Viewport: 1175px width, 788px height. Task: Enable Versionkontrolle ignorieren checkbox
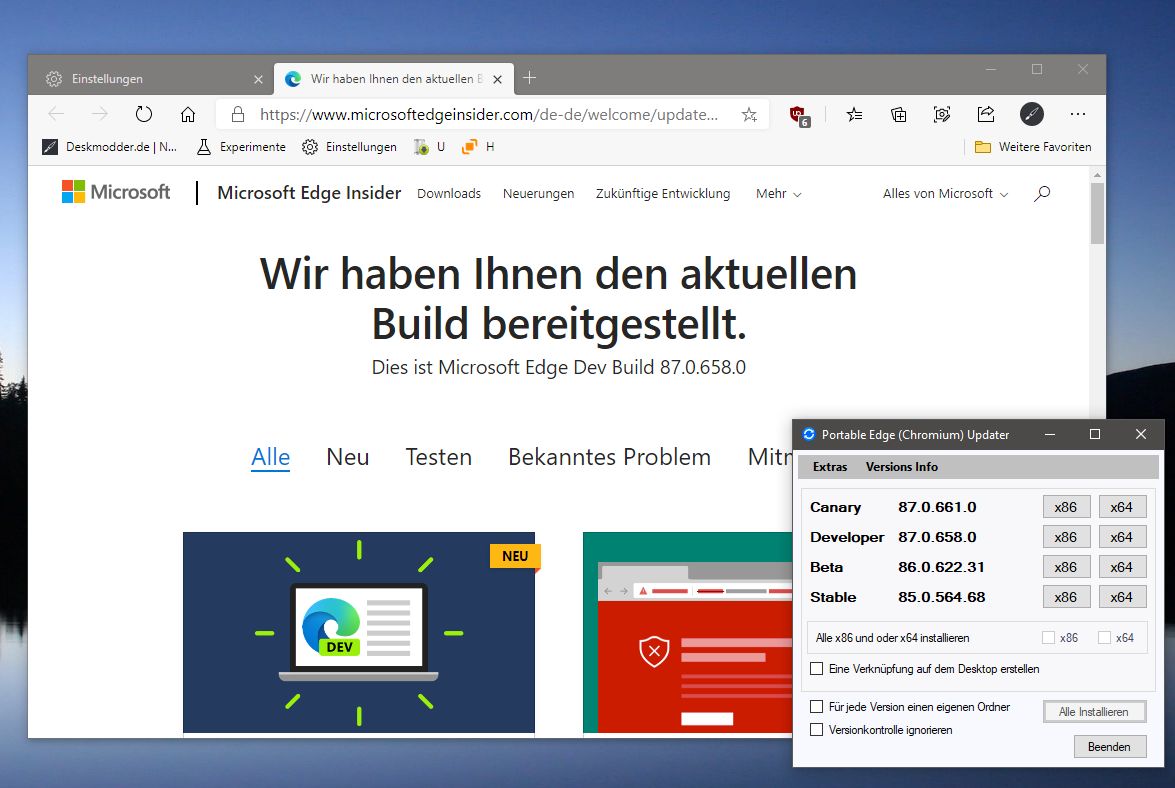tap(817, 730)
